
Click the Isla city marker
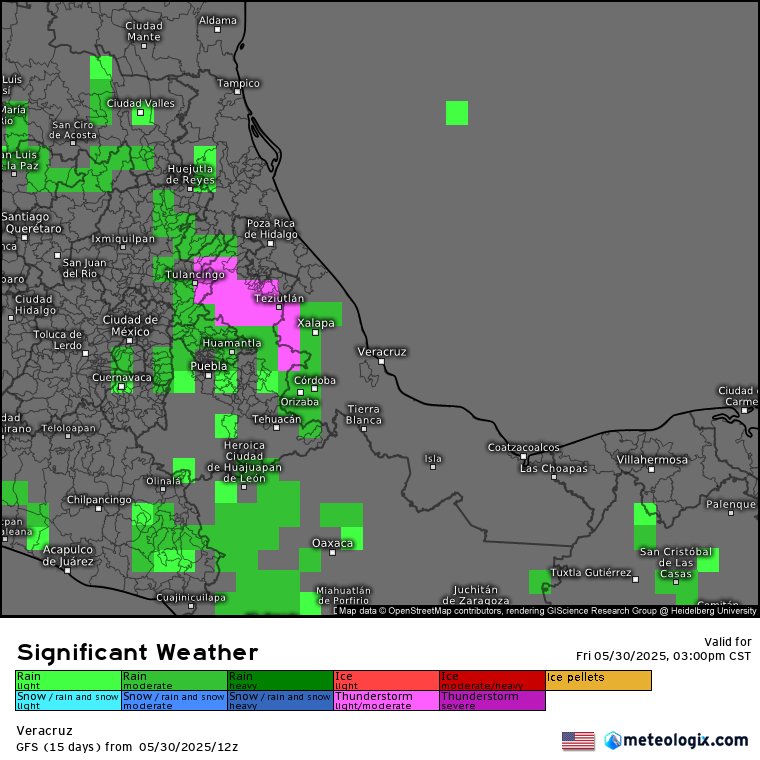point(433,467)
